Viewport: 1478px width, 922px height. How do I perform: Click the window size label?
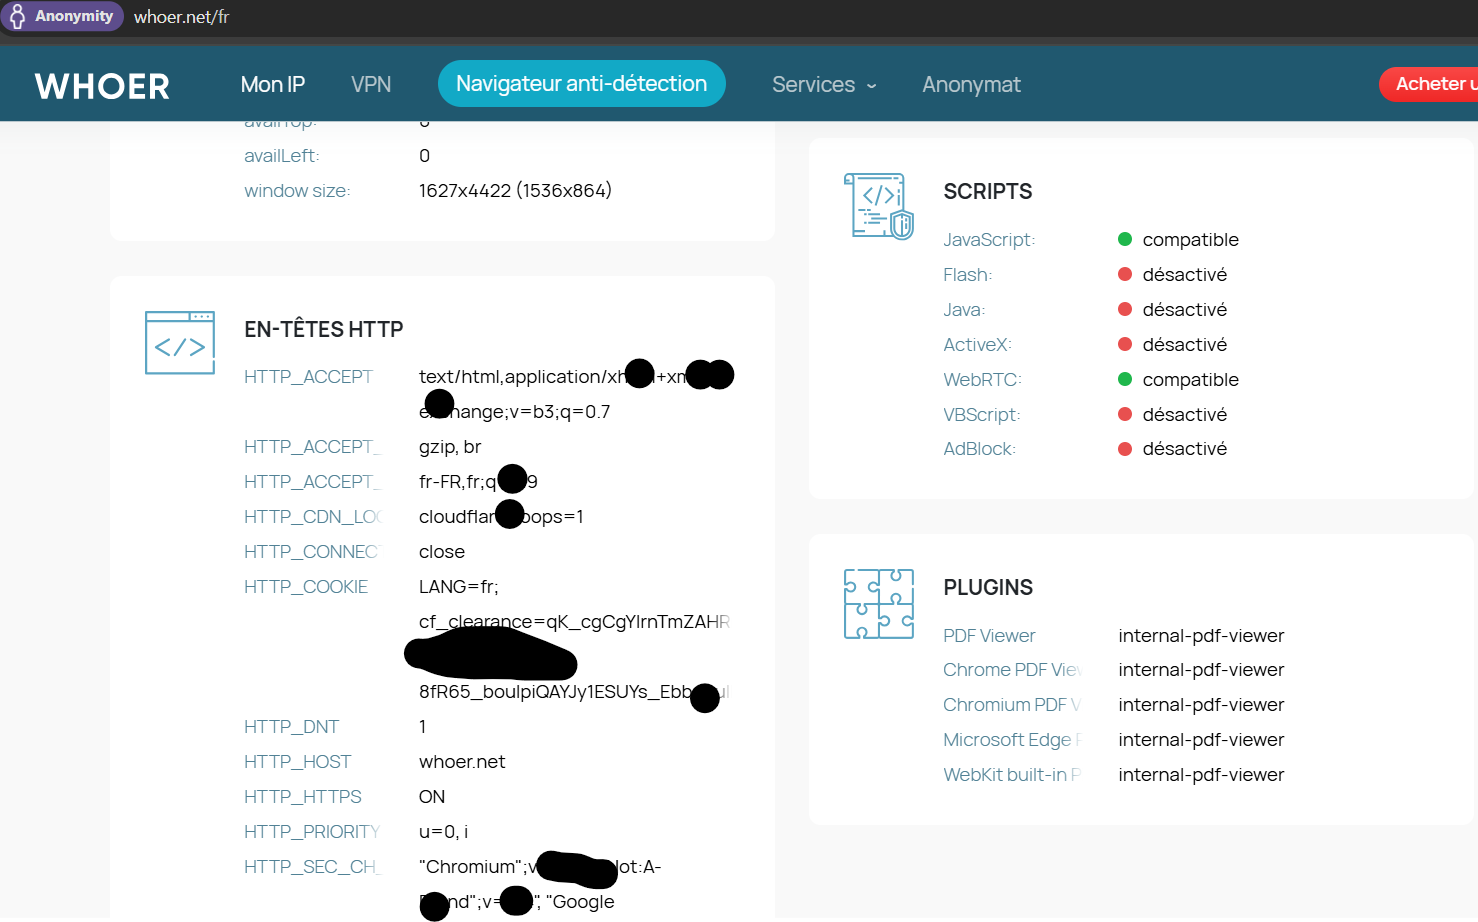pos(297,191)
